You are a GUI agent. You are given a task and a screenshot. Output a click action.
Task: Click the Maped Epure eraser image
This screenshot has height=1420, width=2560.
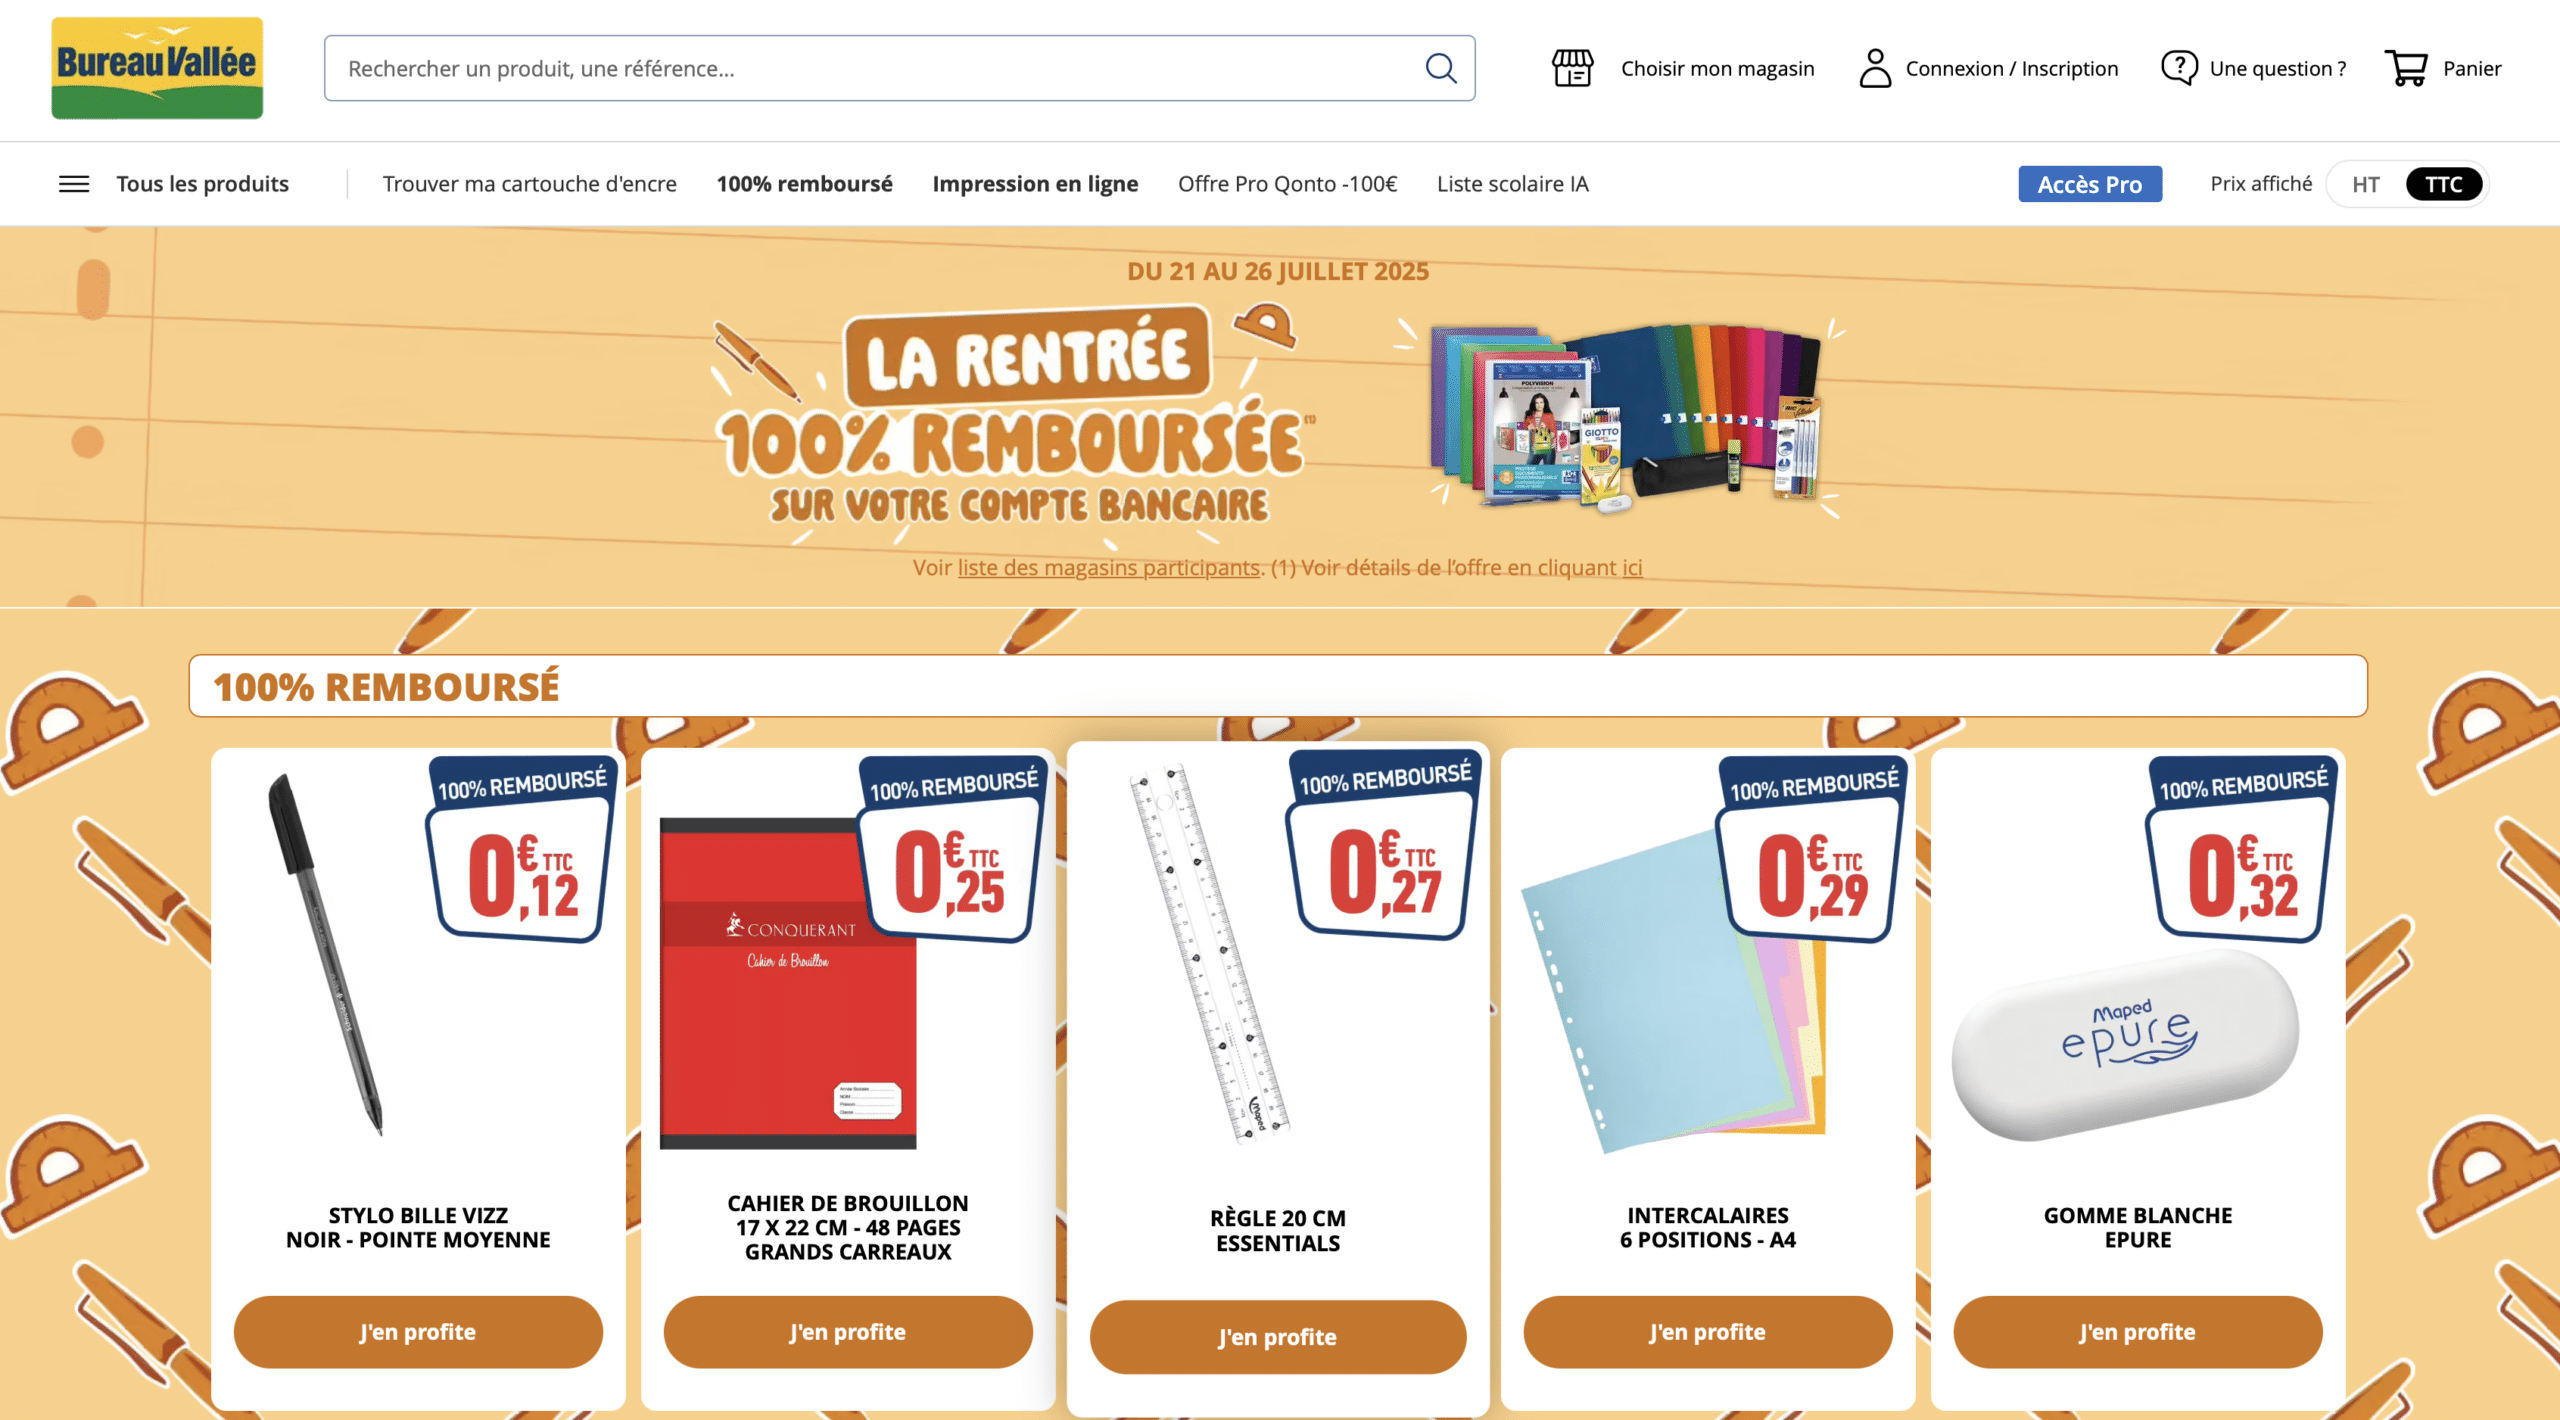click(x=2125, y=1045)
